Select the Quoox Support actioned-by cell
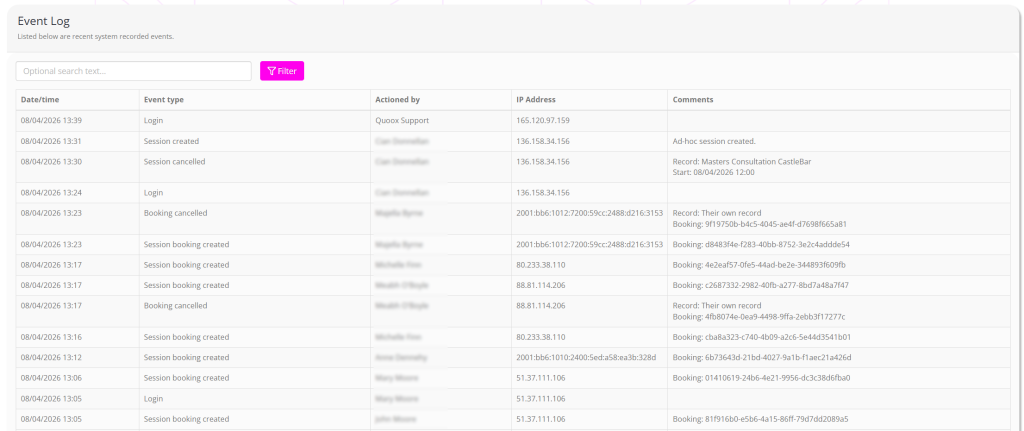The width and height of the screenshot is (1024, 431). tap(401, 120)
